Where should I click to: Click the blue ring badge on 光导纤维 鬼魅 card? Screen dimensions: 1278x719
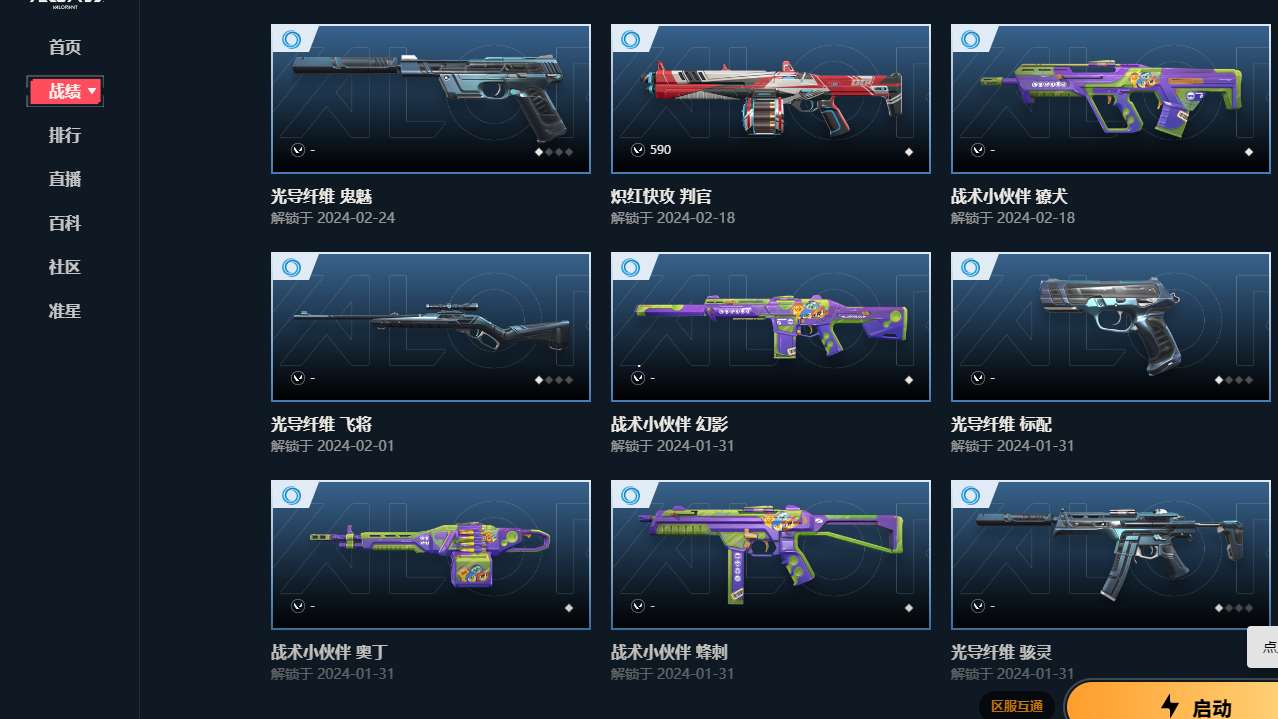pyautogui.click(x=291, y=40)
